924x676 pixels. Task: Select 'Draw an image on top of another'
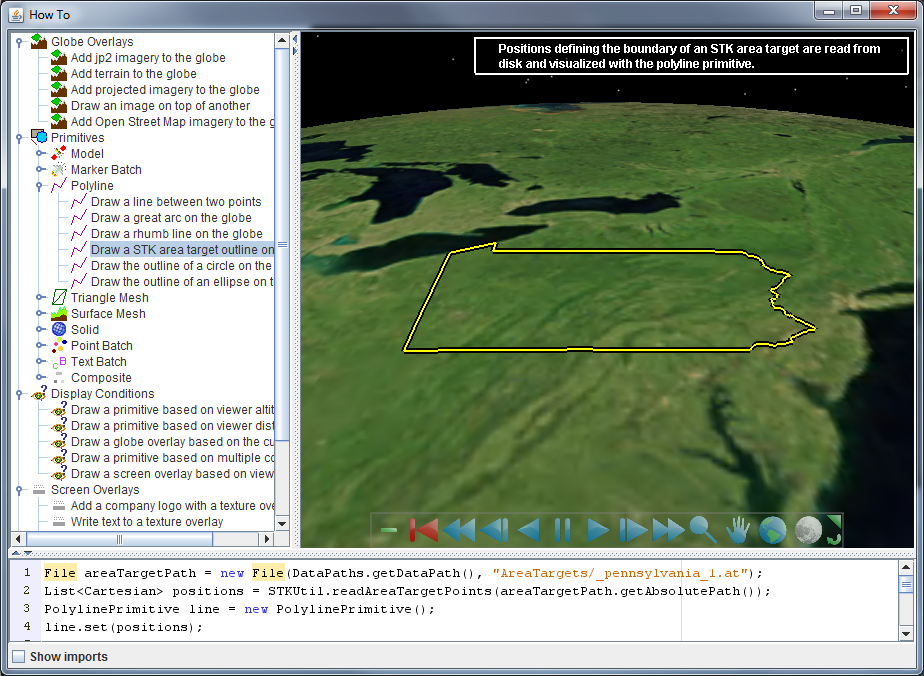pos(160,105)
